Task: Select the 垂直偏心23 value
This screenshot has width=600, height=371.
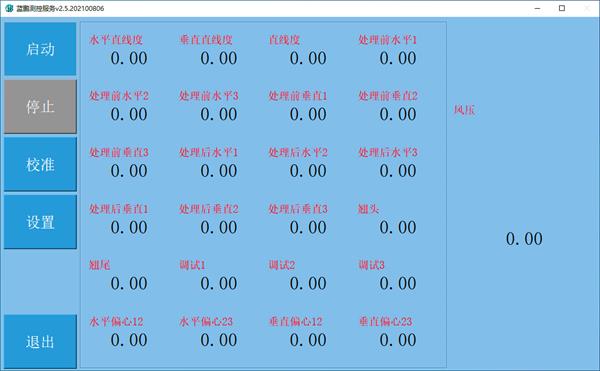Action: (x=398, y=340)
